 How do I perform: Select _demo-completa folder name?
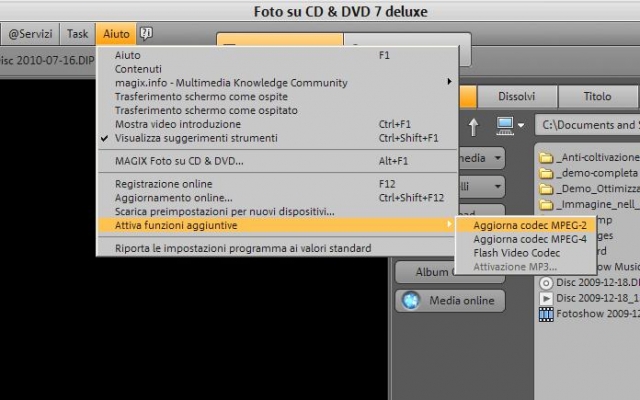(597, 173)
